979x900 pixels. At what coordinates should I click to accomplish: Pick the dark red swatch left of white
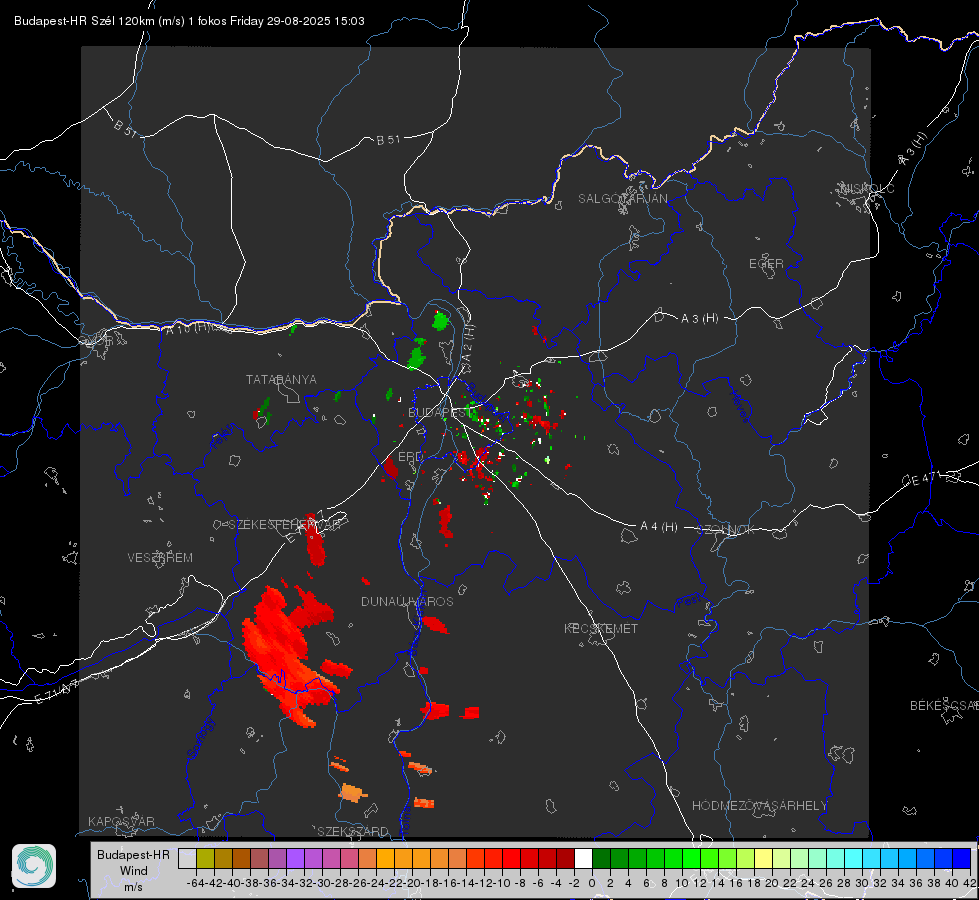[x=565, y=858]
